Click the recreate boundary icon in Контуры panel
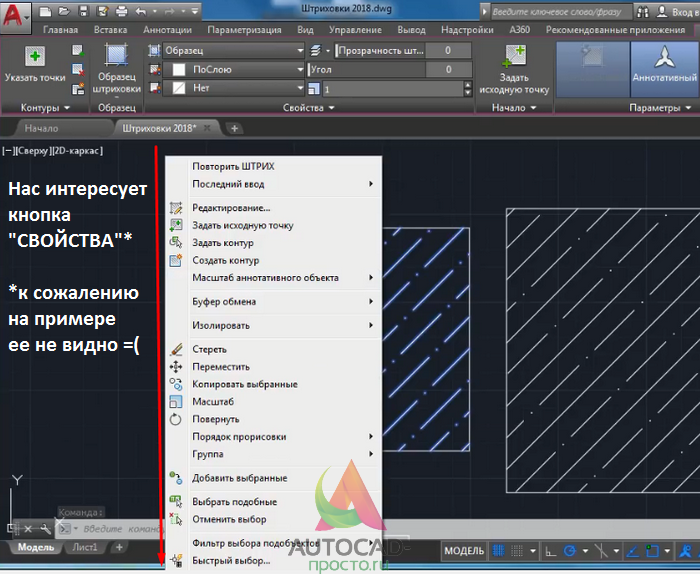The height and width of the screenshot is (574, 700). point(78,89)
